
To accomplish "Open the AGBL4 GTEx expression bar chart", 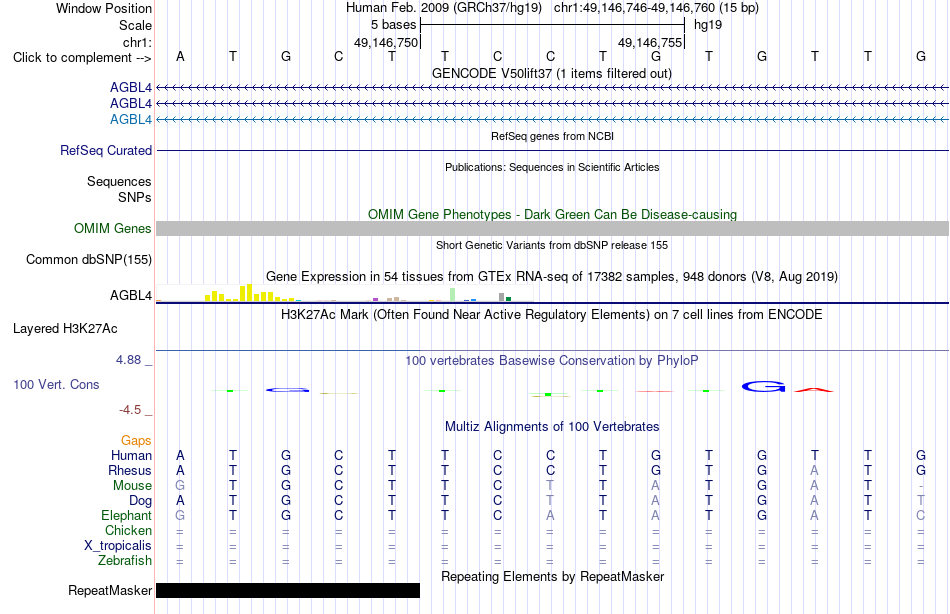I will (x=345, y=294).
